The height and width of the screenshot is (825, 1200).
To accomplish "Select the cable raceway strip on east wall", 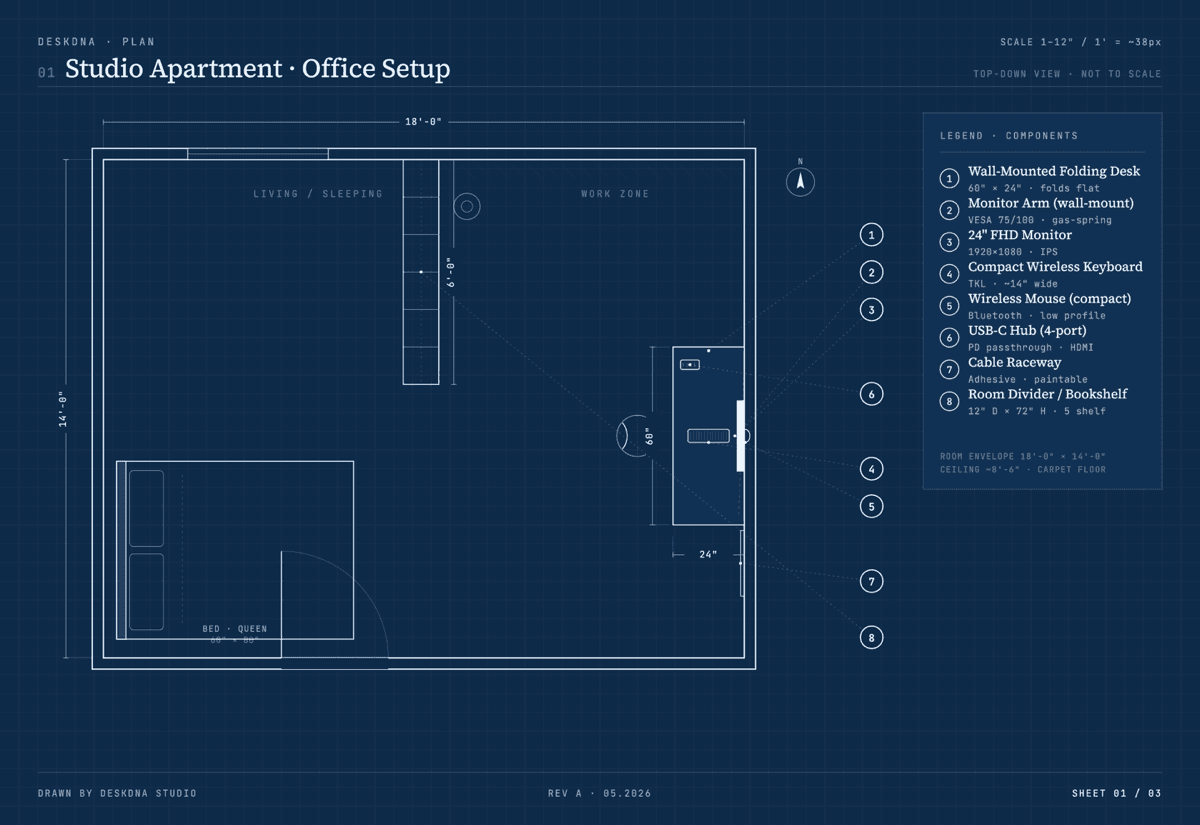I will [742, 563].
